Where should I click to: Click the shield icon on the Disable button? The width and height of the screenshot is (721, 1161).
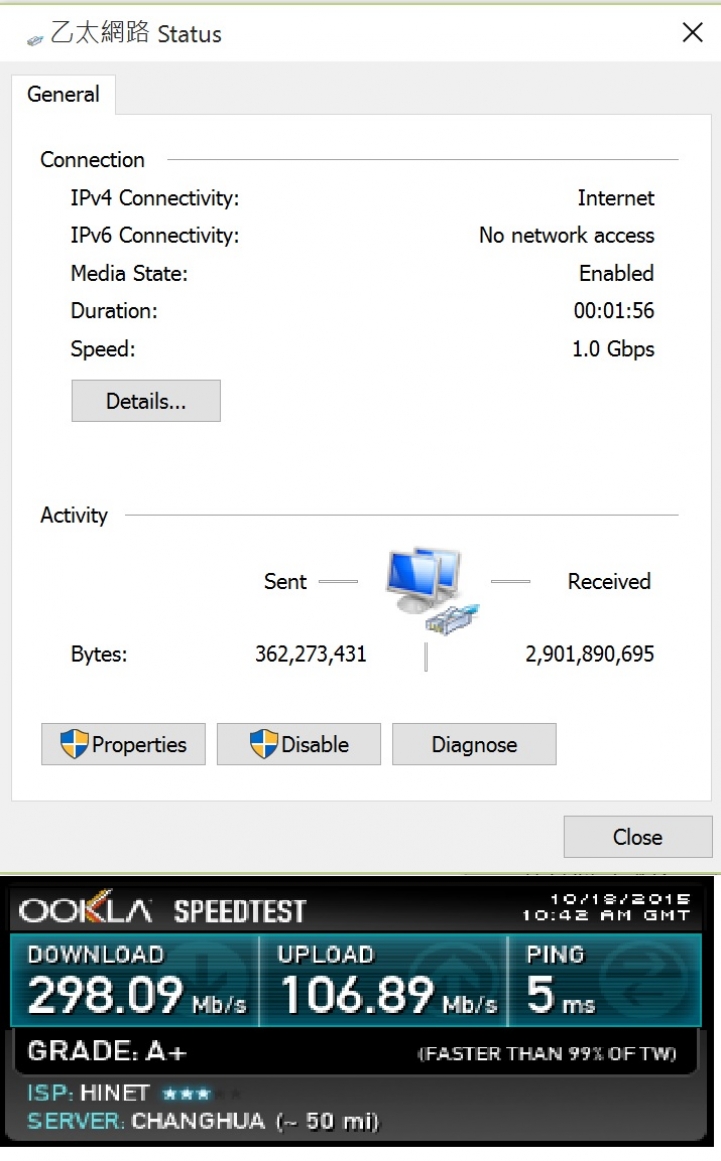pyautogui.click(x=264, y=743)
